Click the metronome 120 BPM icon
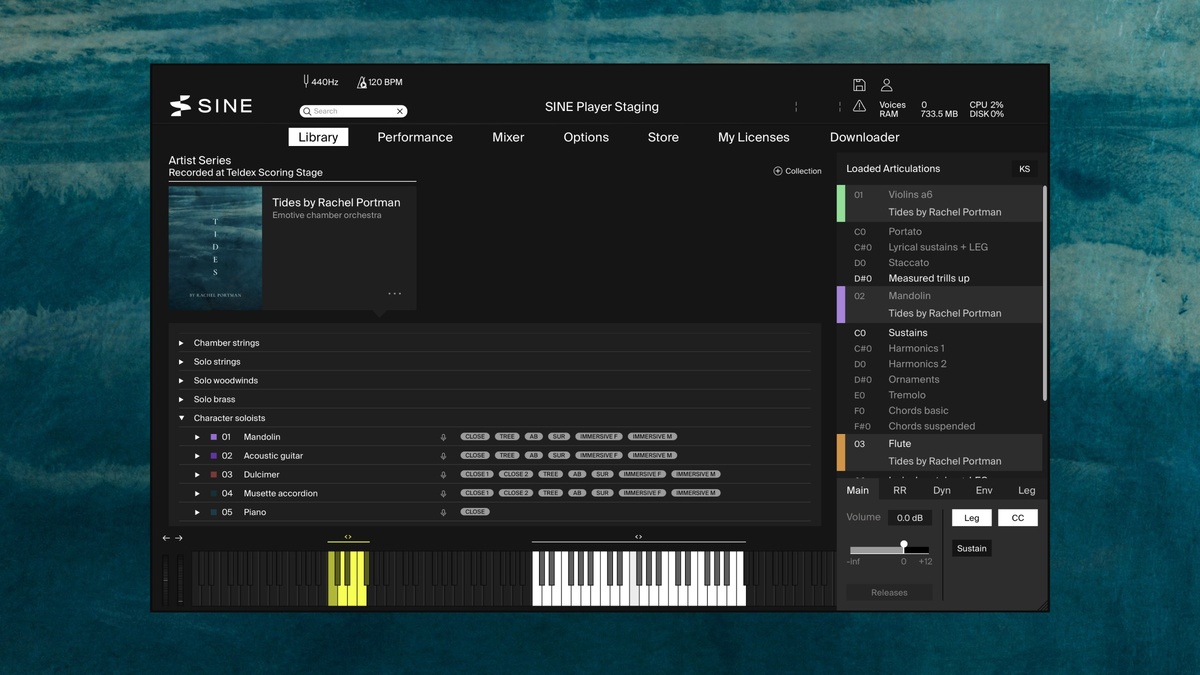1200x675 pixels. 362,82
